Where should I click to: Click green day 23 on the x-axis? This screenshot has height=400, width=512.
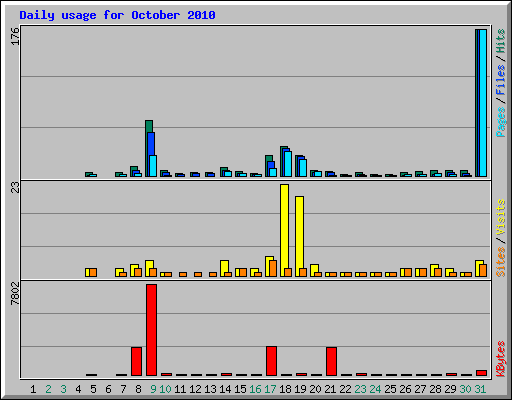tap(360, 389)
